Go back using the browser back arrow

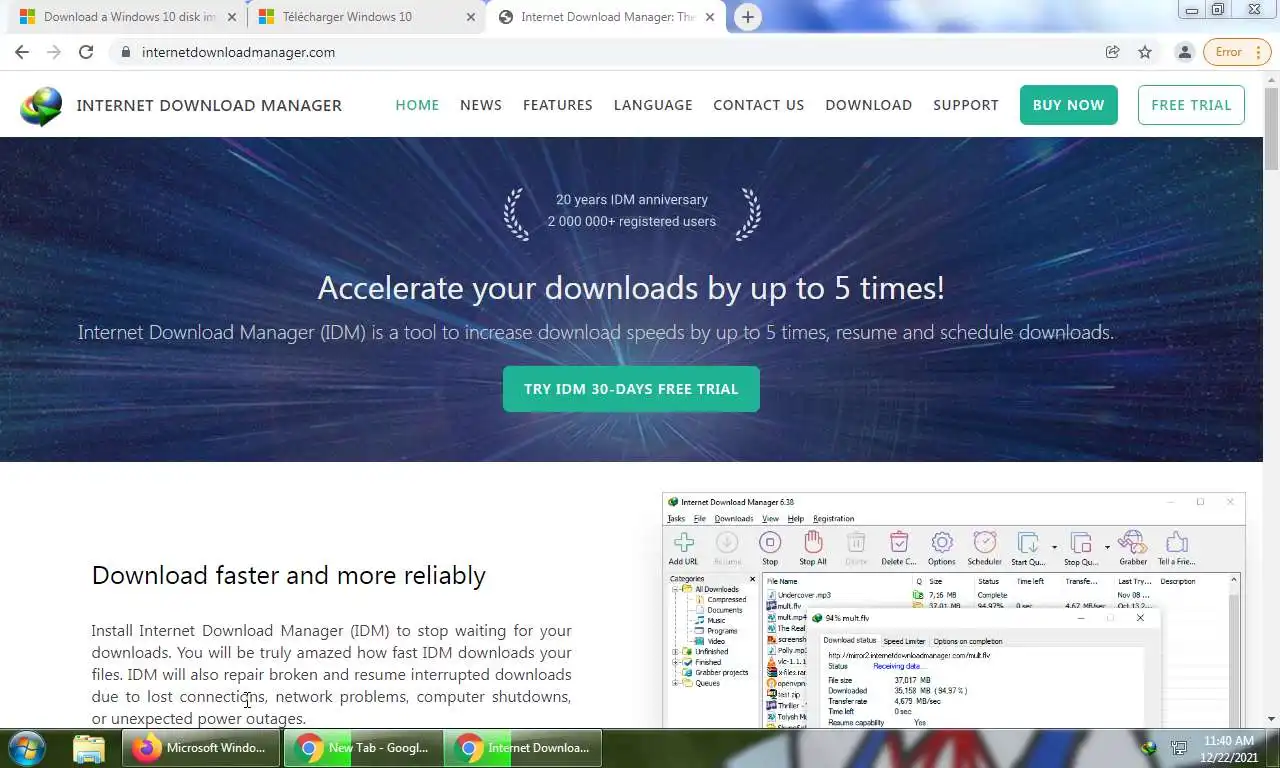point(22,52)
